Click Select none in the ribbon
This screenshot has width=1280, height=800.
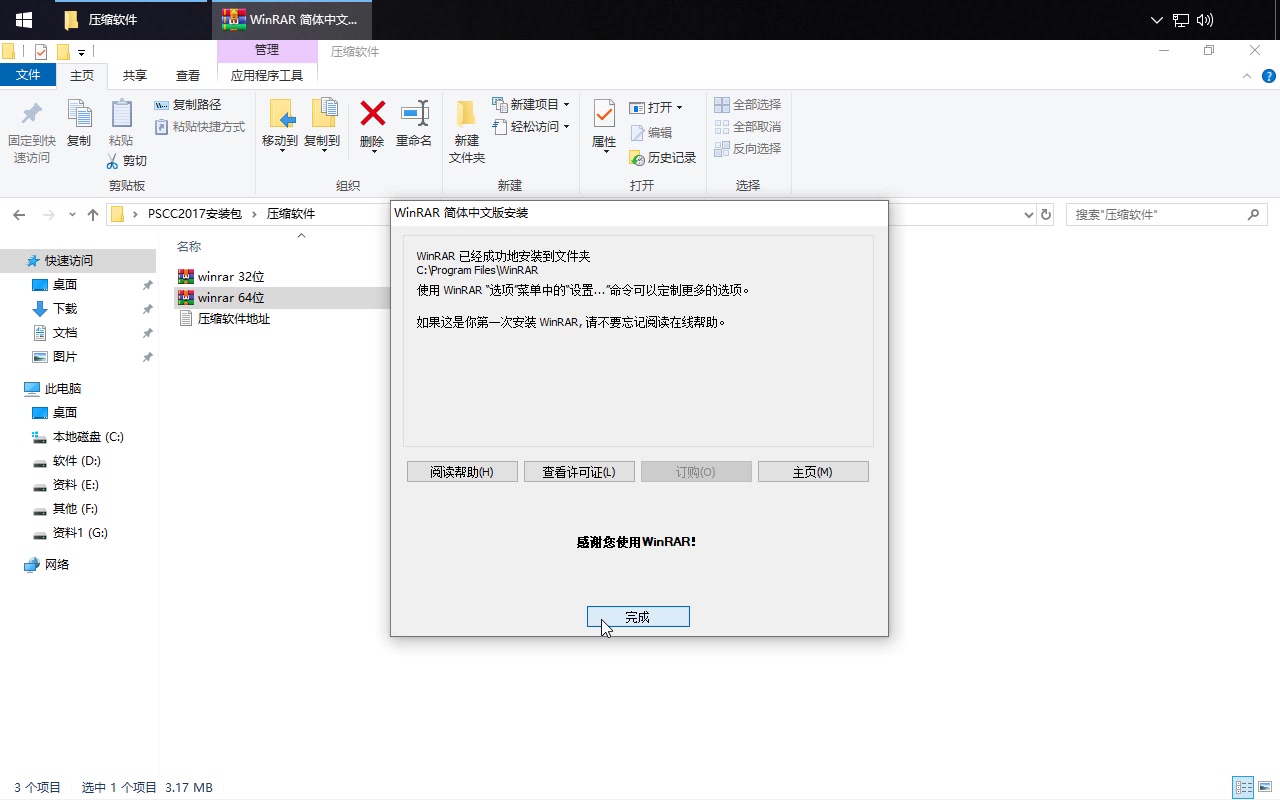click(x=748, y=126)
